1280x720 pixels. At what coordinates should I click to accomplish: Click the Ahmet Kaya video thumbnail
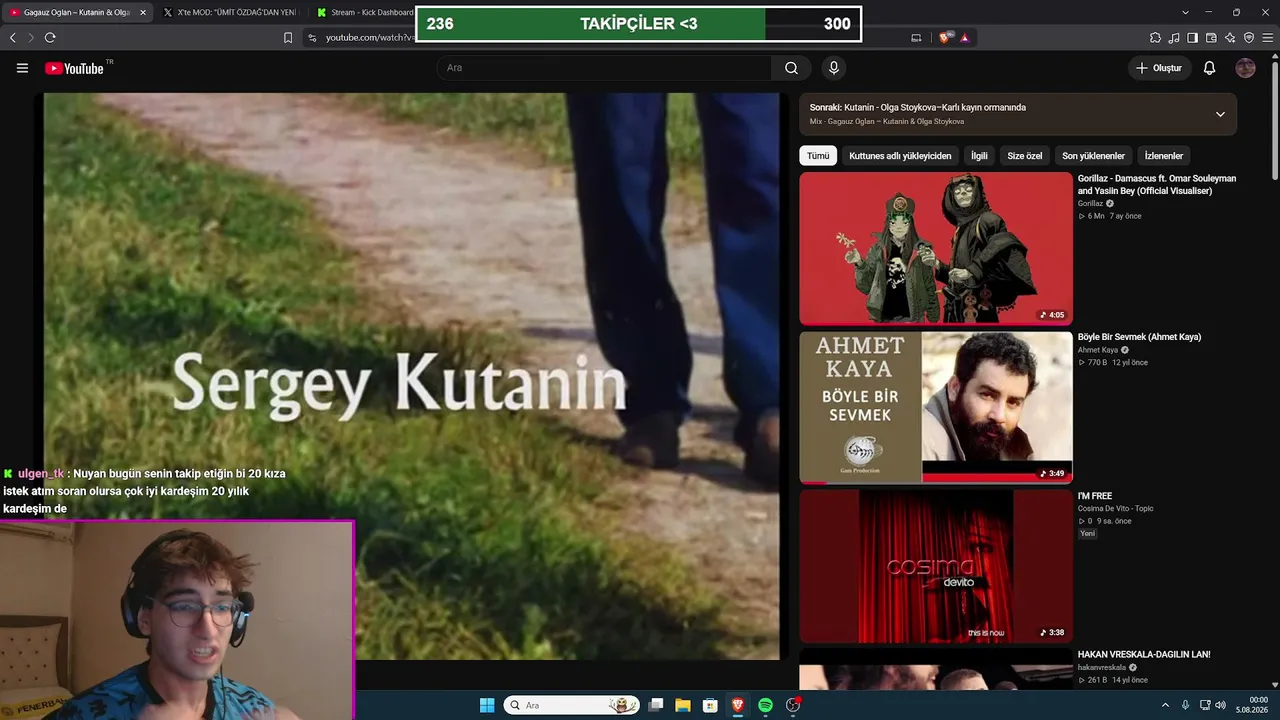(x=936, y=407)
